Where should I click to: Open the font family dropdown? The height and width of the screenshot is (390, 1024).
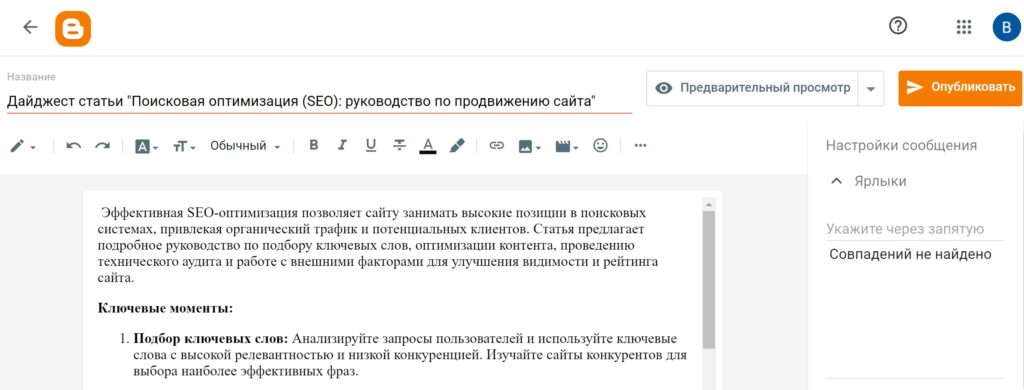pyautogui.click(x=146, y=146)
